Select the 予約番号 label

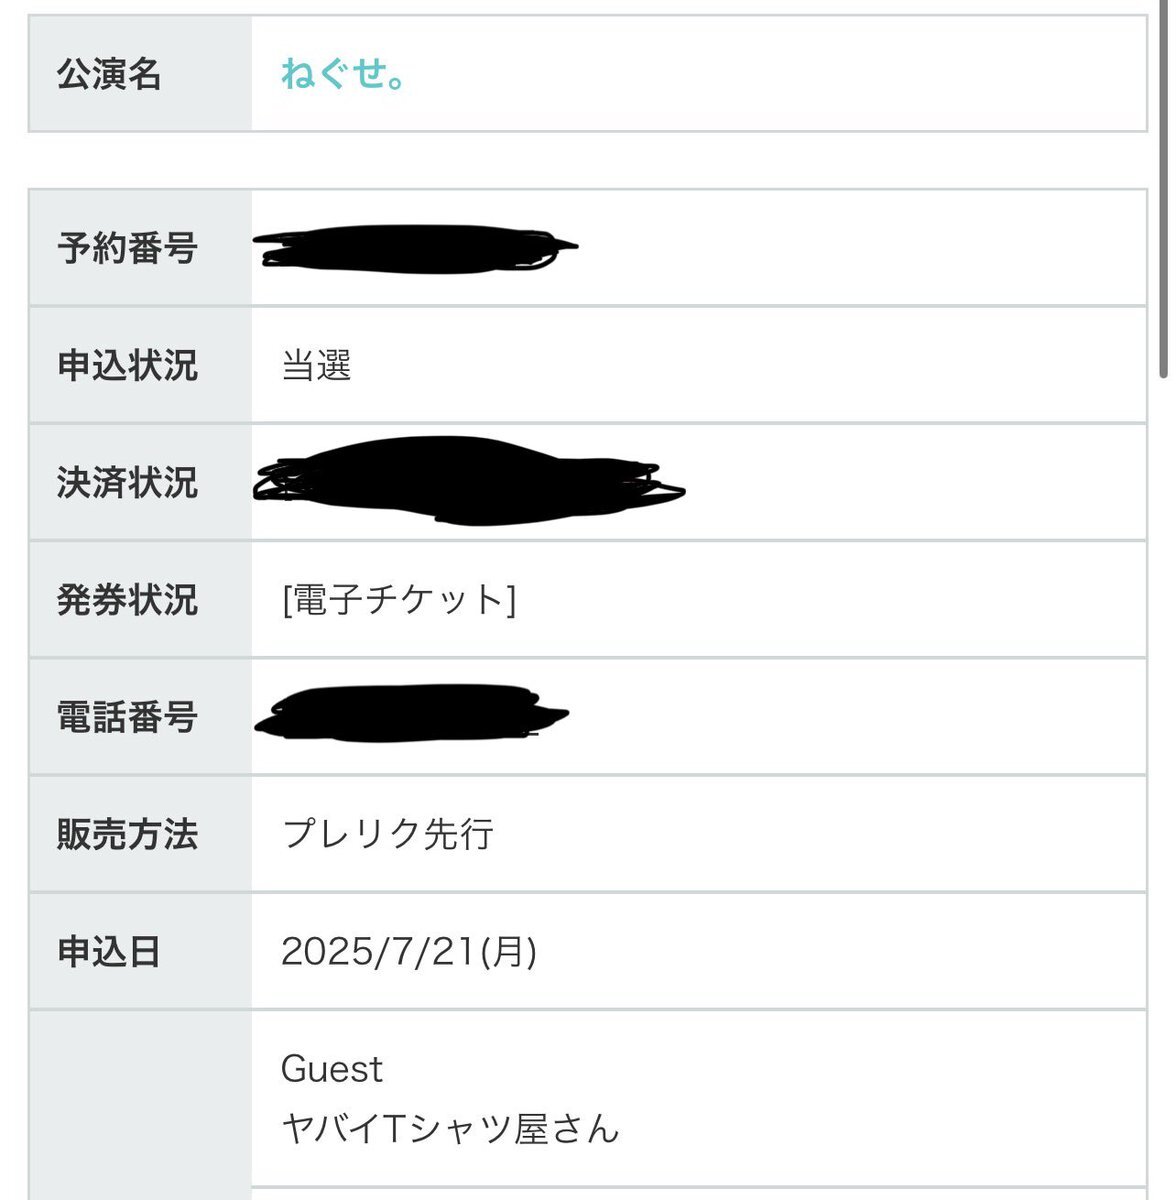click(127, 248)
